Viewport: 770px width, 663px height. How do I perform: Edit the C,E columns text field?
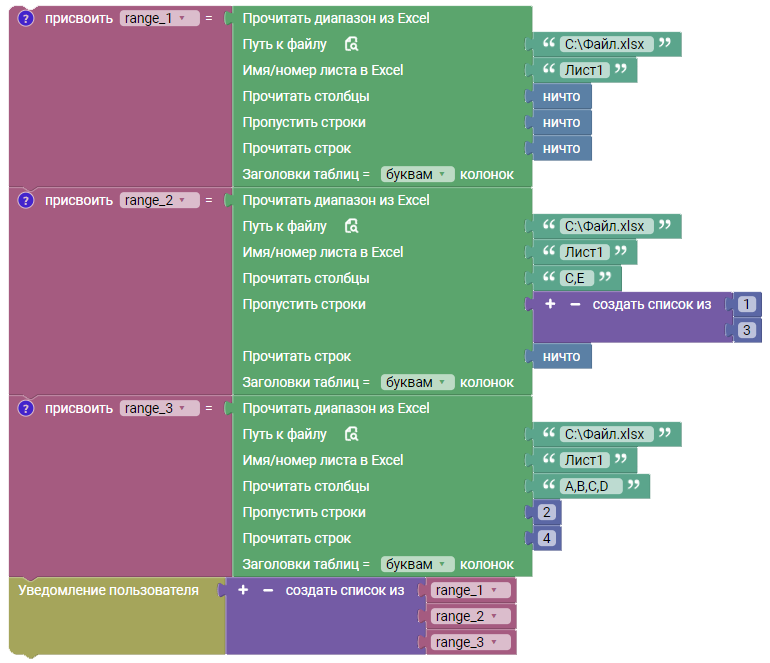pyautogui.click(x=577, y=278)
